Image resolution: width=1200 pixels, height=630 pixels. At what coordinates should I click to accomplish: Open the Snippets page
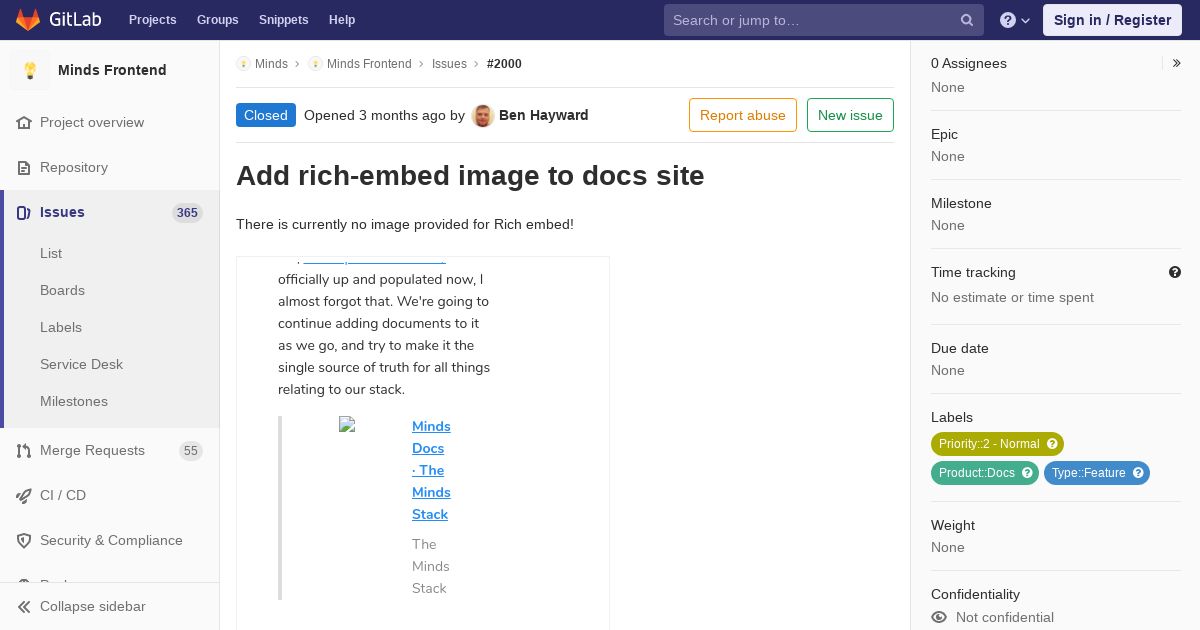point(283,20)
